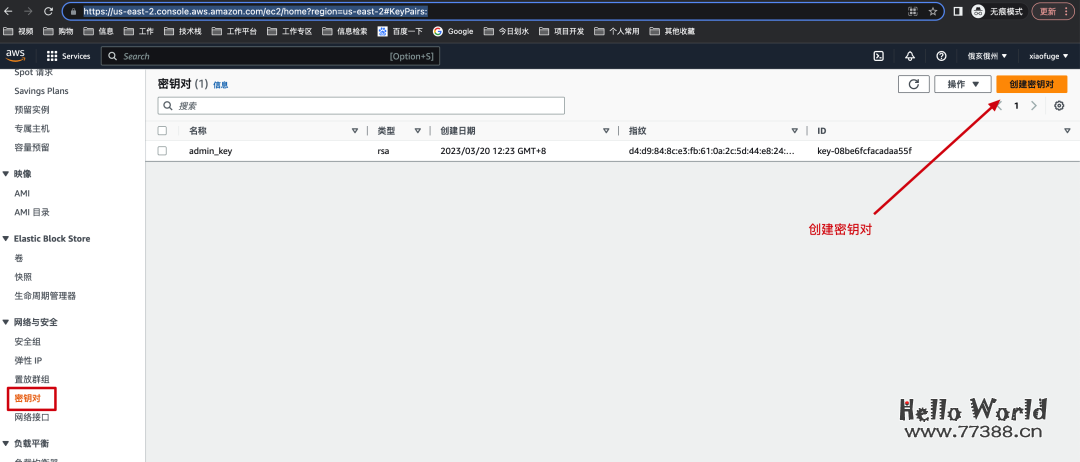Screen dimensions: 1080x462
Task: Open 密钥对 in sidebar
Action: click(x=28, y=399)
